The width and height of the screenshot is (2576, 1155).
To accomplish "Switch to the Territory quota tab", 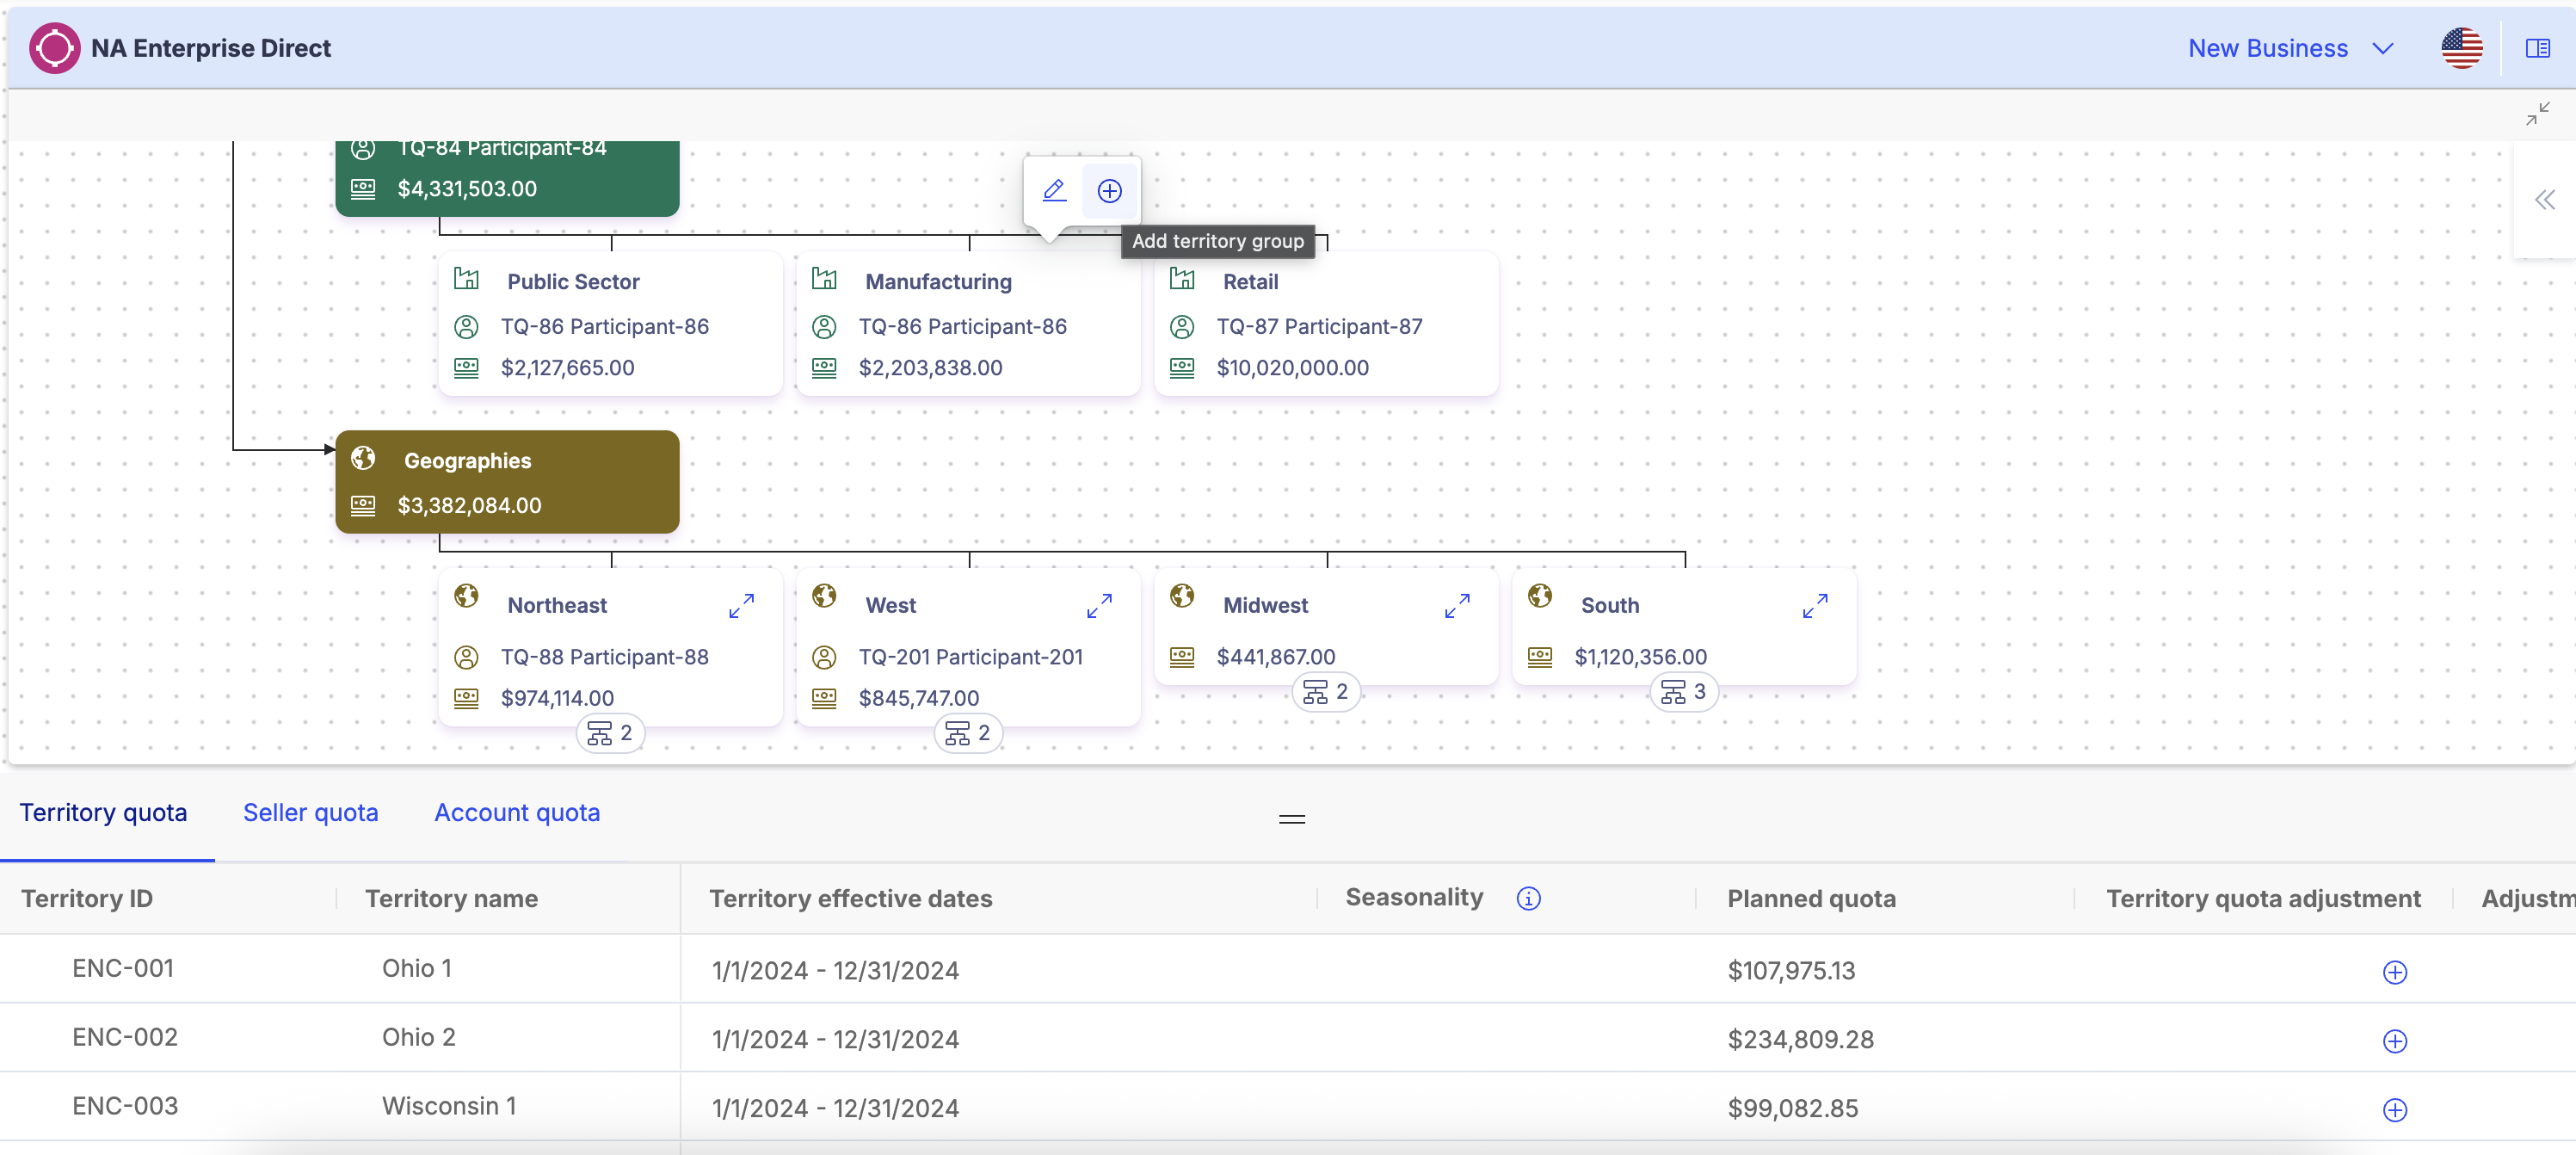I will click(104, 813).
